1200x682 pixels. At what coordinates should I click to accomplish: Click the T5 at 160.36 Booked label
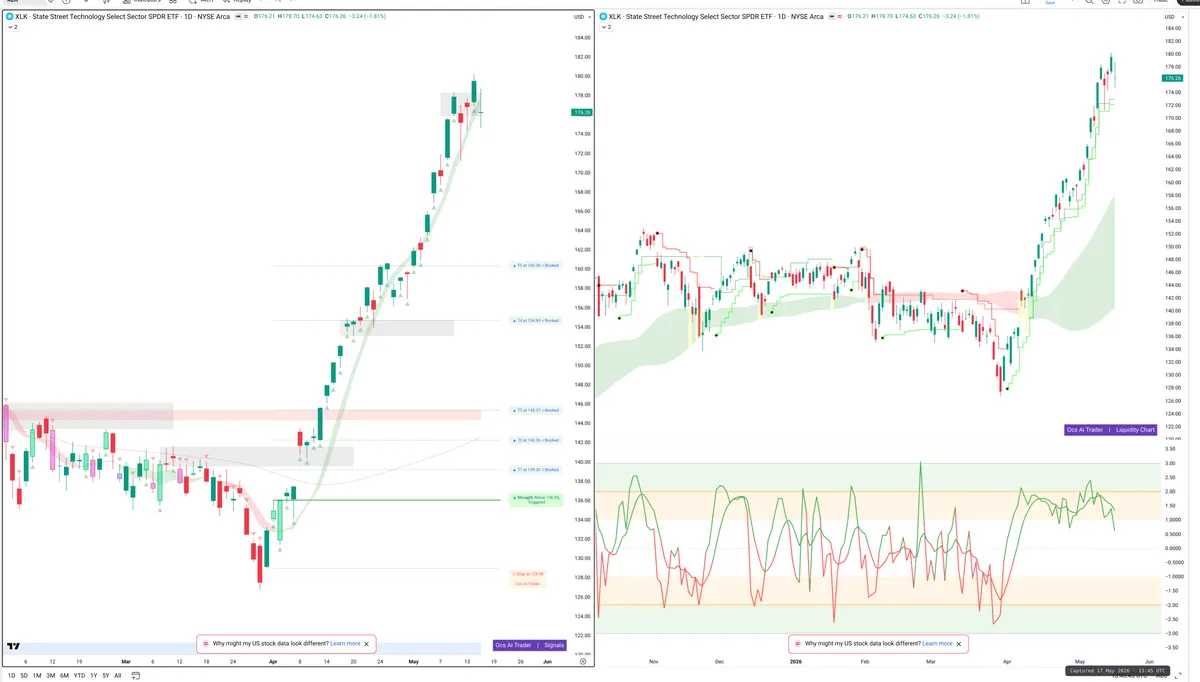[x=536, y=266]
